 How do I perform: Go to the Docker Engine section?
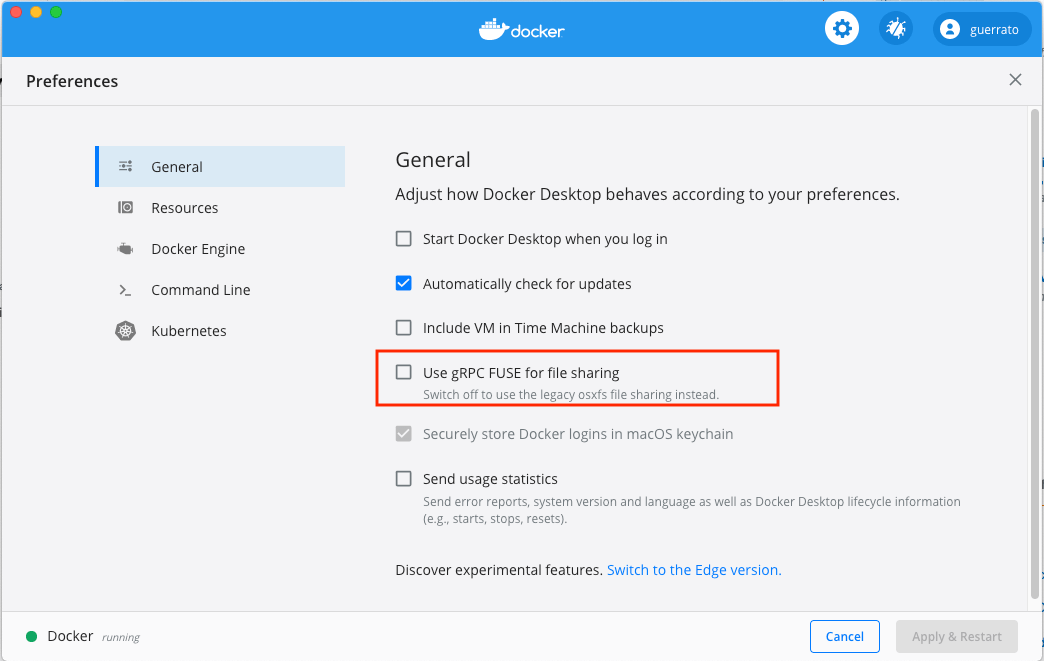(220, 249)
